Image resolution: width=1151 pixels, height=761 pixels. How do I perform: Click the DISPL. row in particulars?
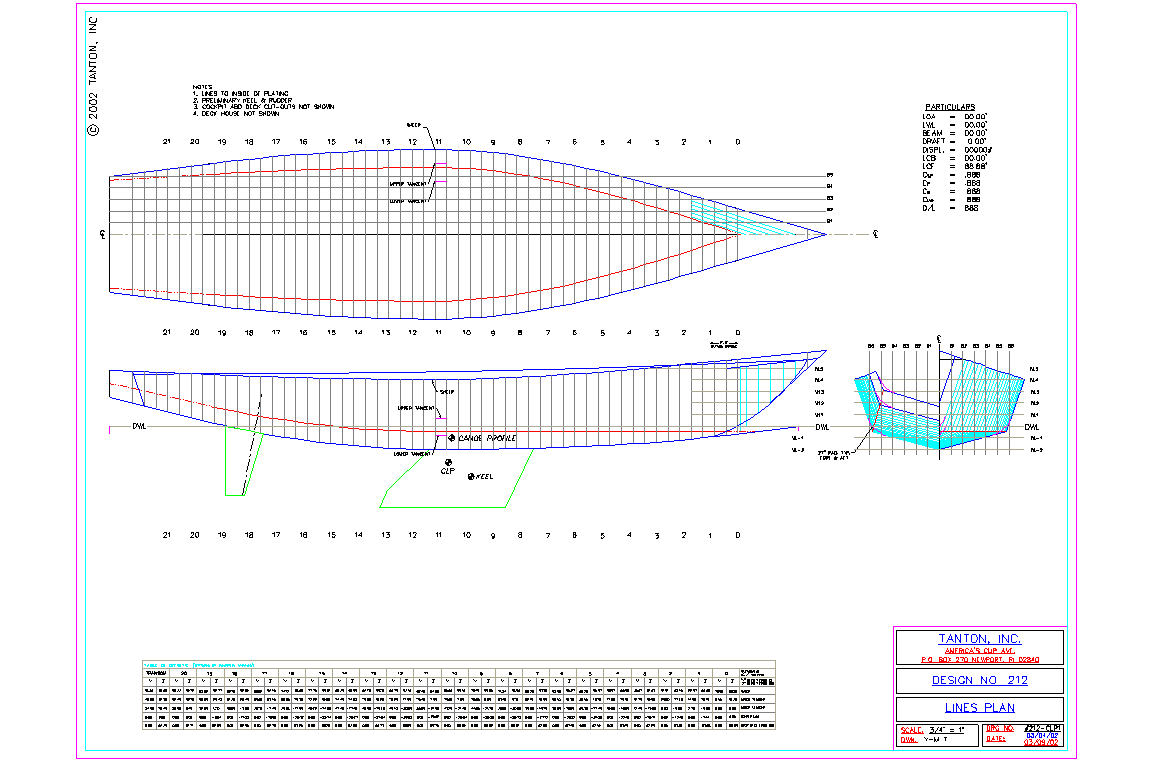click(x=958, y=150)
